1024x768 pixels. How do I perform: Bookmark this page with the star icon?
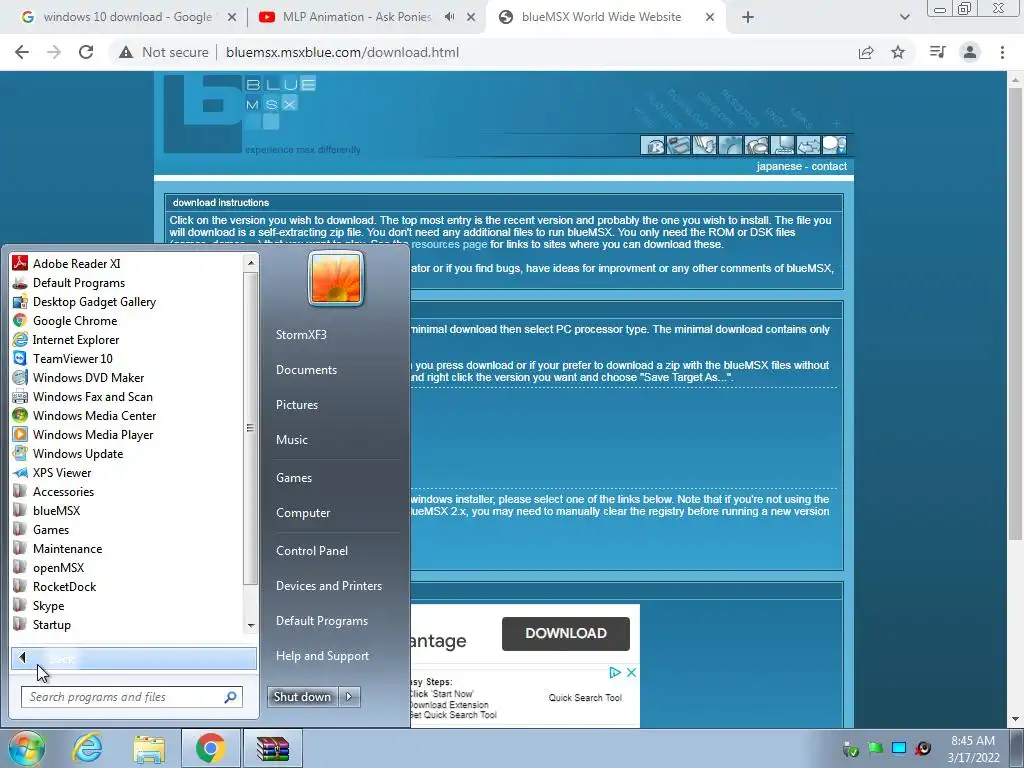pos(898,52)
